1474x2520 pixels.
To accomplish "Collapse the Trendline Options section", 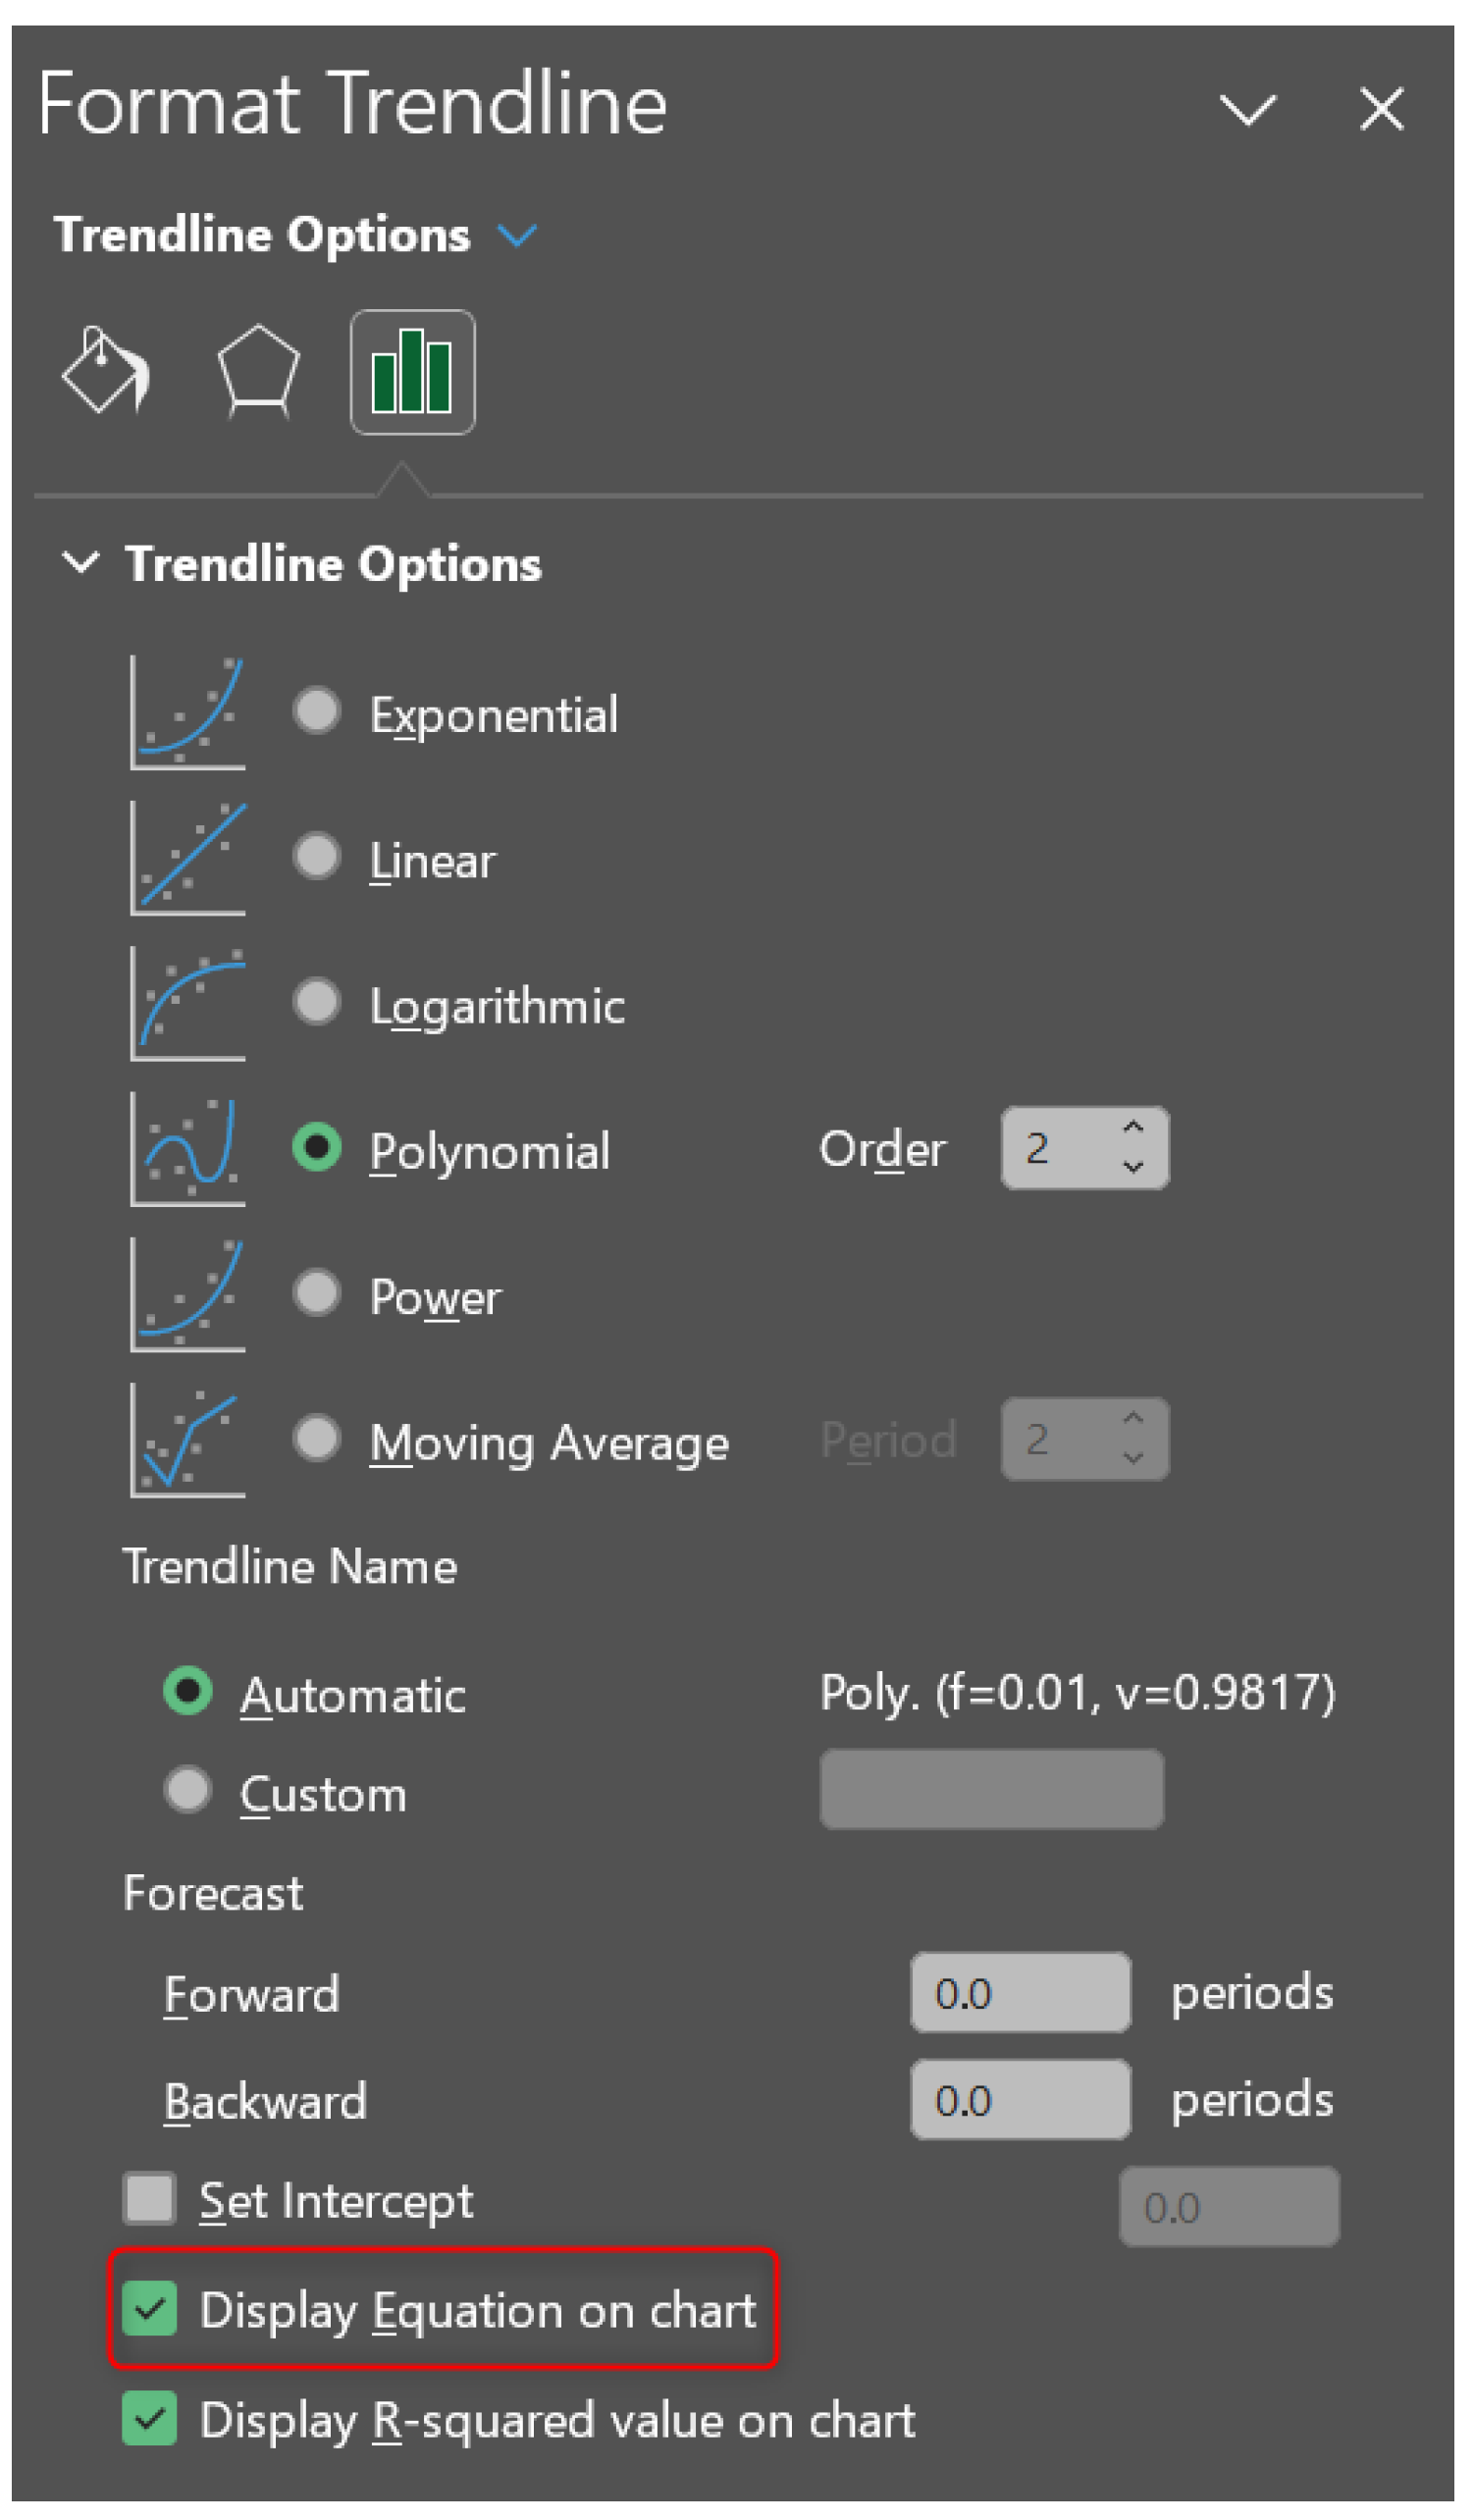I will [x=80, y=563].
